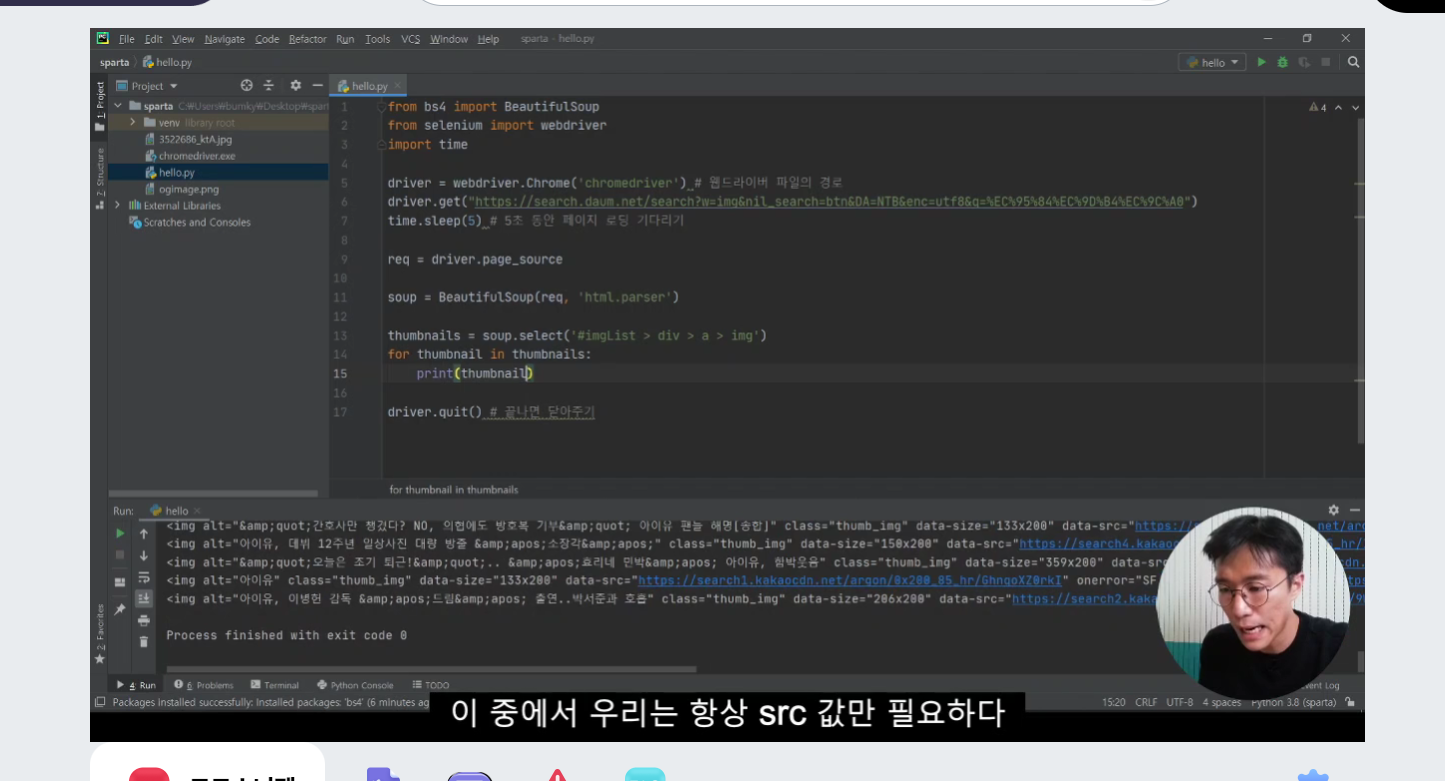Toggle the Structure sidebar tool window
The width and height of the screenshot is (1445, 781).
100,180
